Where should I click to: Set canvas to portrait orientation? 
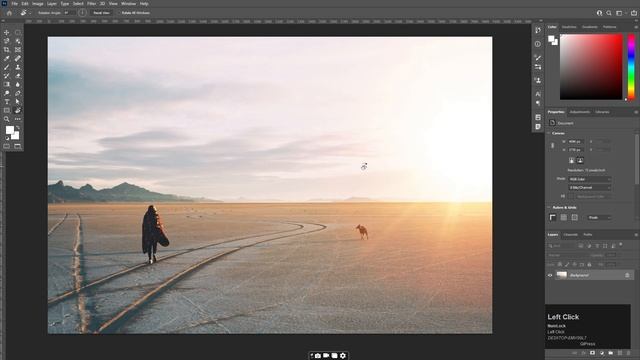571,160
